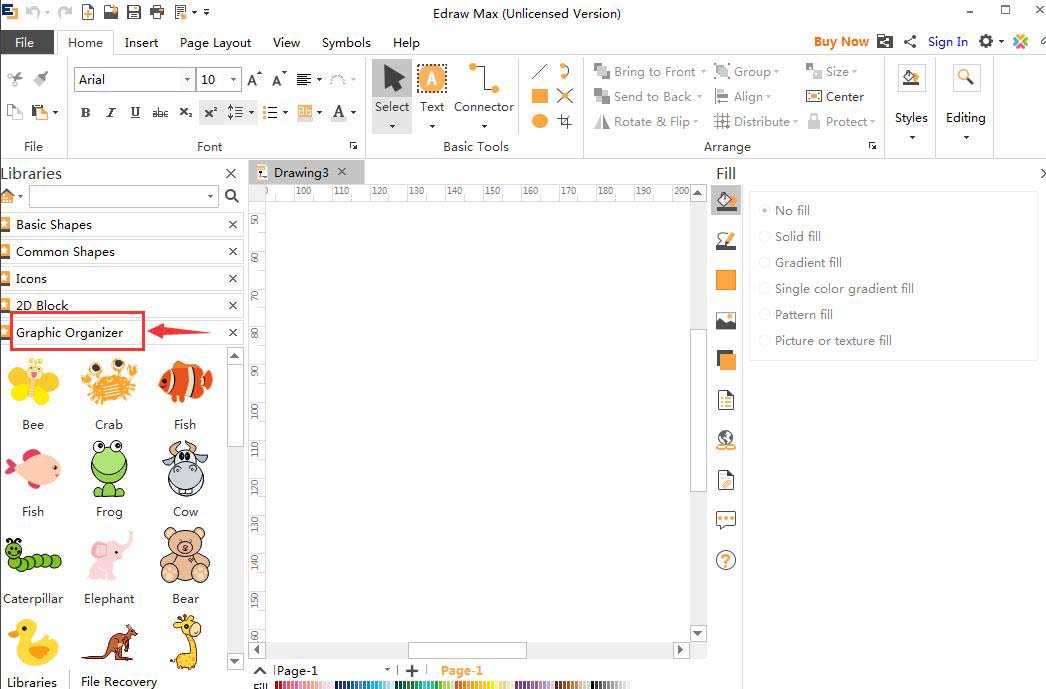This screenshot has height=689, width=1046.
Task: Choose the Connector tool
Action: 484,95
